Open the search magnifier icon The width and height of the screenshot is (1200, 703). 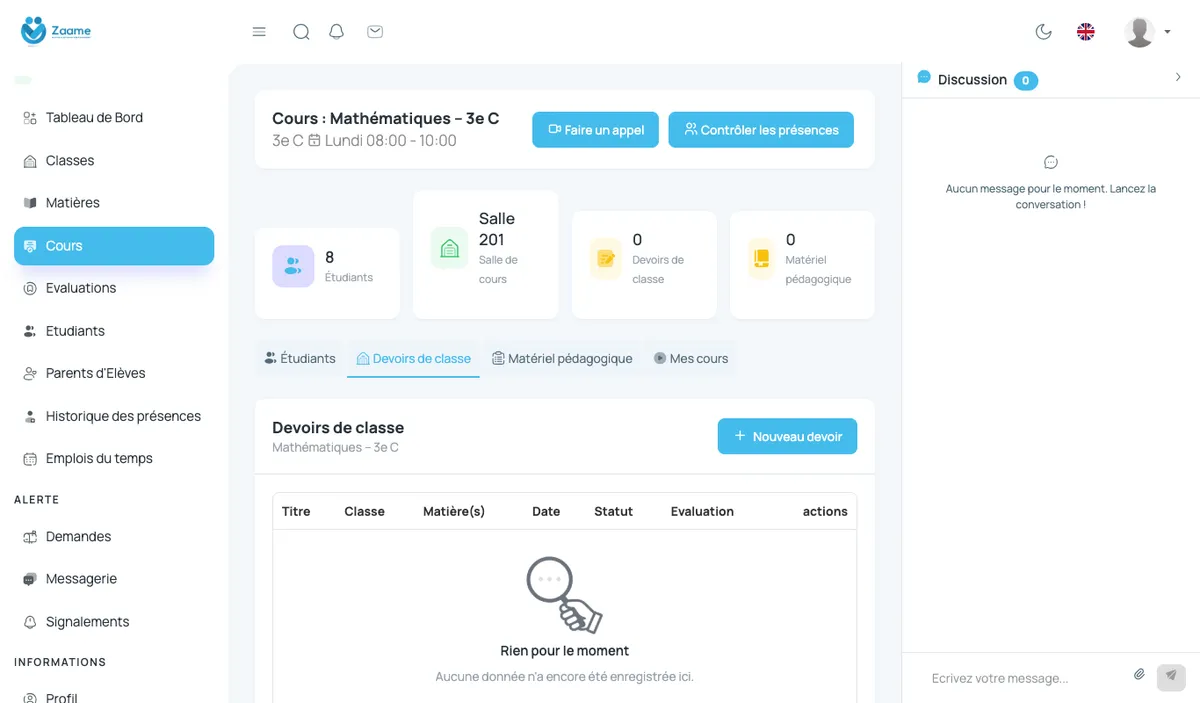pyautogui.click(x=301, y=32)
